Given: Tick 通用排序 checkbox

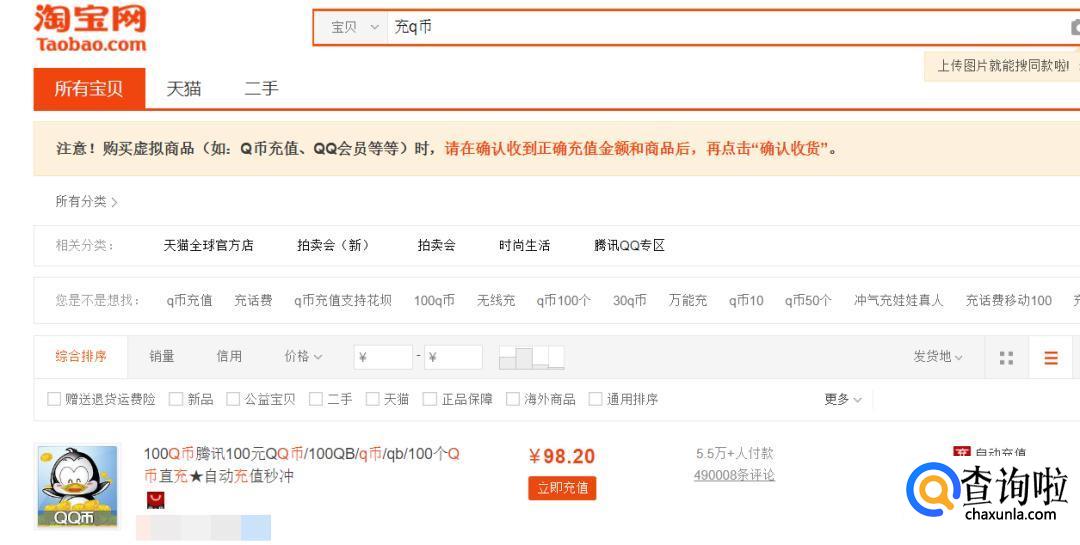Looking at the screenshot, I should click(x=595, y=399).
